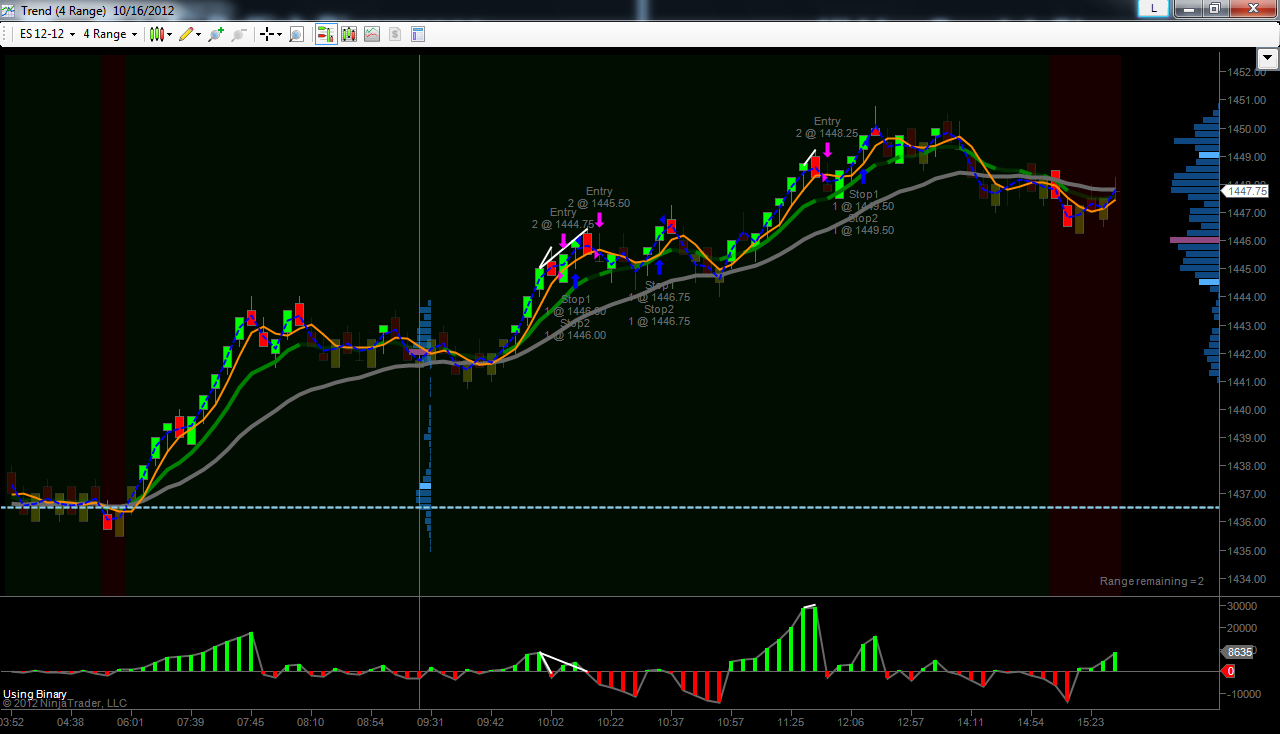
Task: Expand the ES 12-12 instrument dropdown arrow
Action: (72, 35)
